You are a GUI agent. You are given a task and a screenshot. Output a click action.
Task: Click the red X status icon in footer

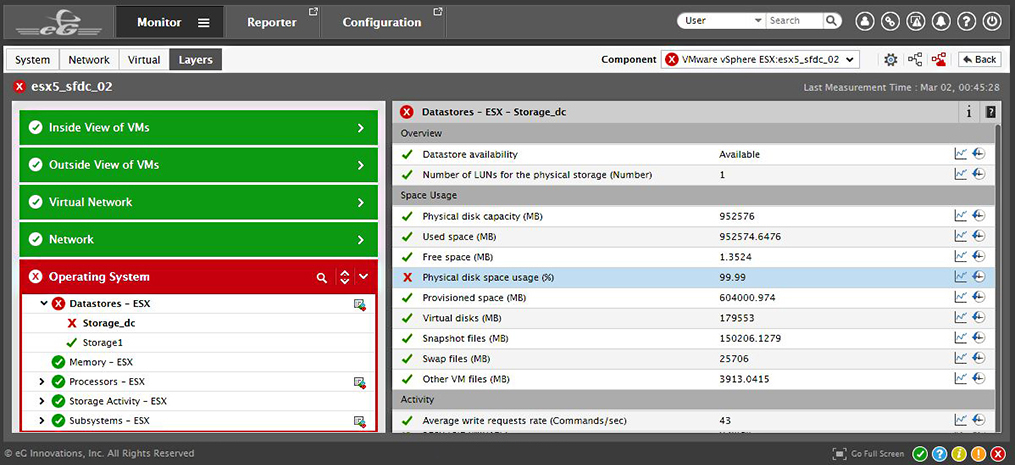click(x=999, y=454)
